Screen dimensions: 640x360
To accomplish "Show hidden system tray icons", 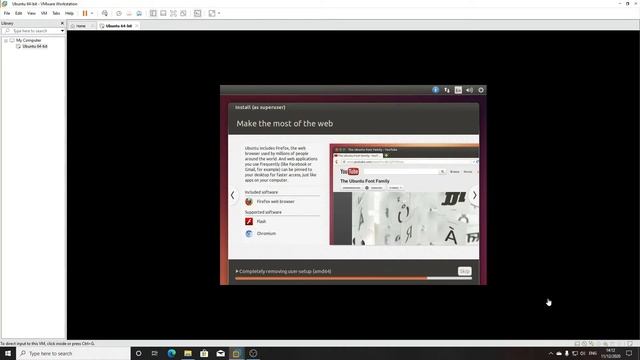I will [x=551, y=353].
